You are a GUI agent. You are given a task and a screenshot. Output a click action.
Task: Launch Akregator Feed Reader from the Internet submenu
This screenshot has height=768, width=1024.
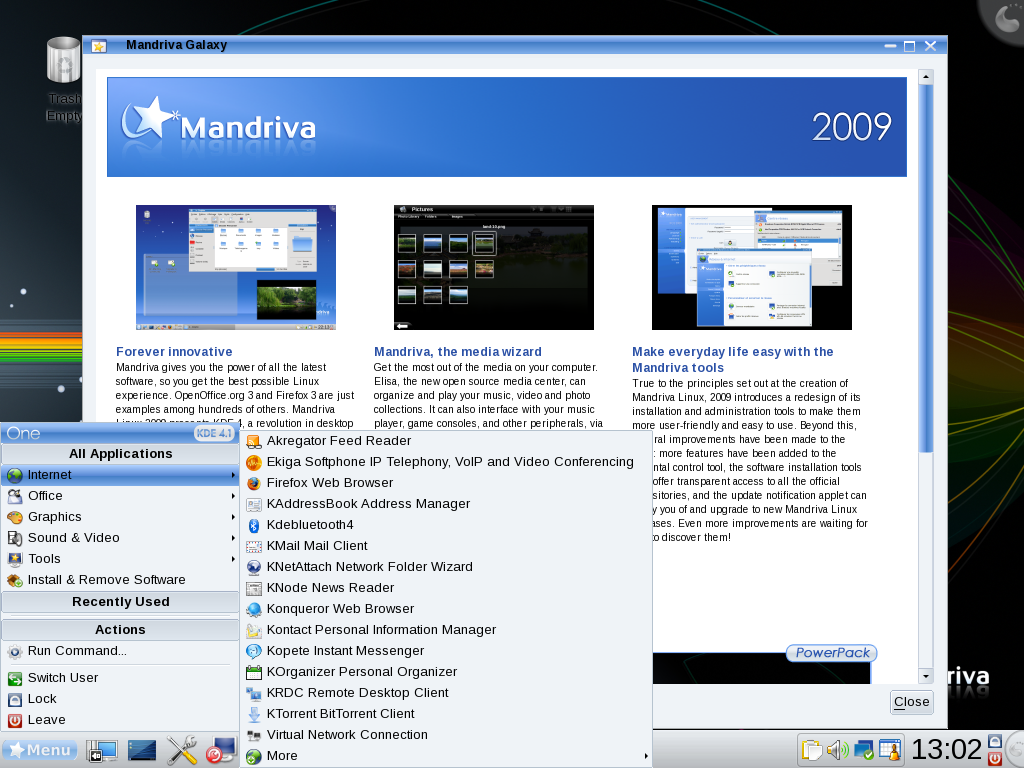[447, 441]
